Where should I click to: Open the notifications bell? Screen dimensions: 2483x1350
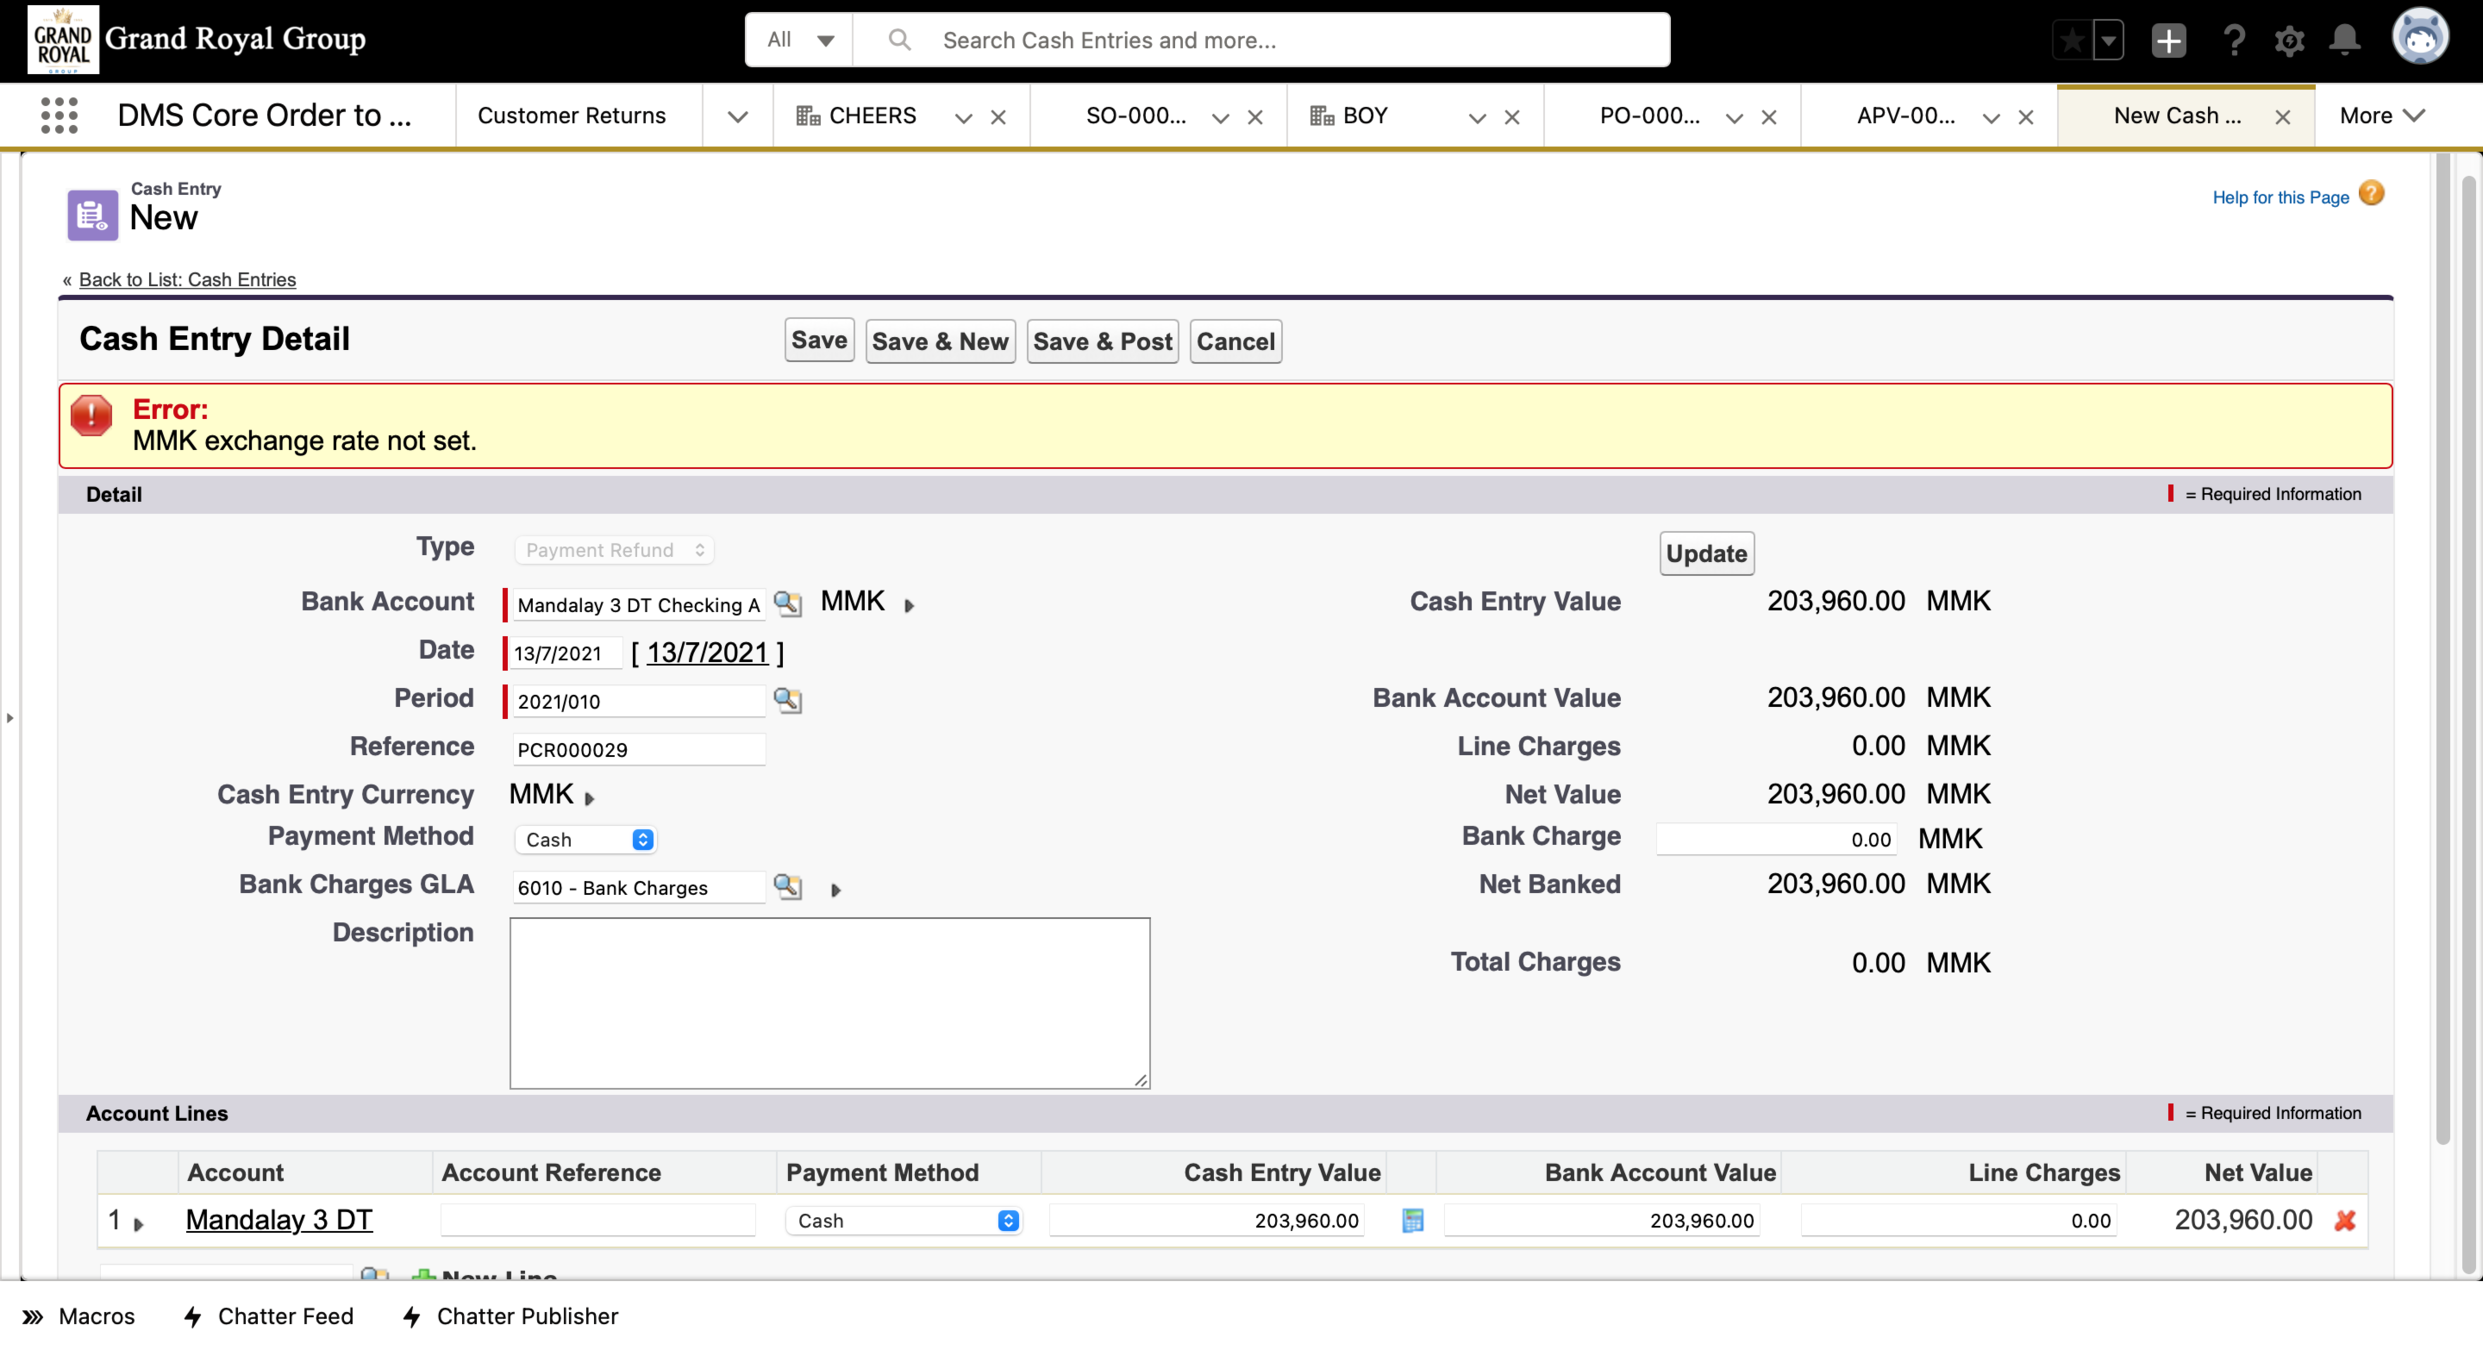click(x=2344, y=40)
